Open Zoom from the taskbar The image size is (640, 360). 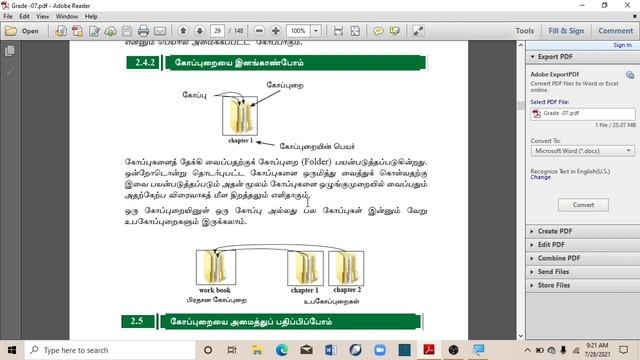pos(380,350)
